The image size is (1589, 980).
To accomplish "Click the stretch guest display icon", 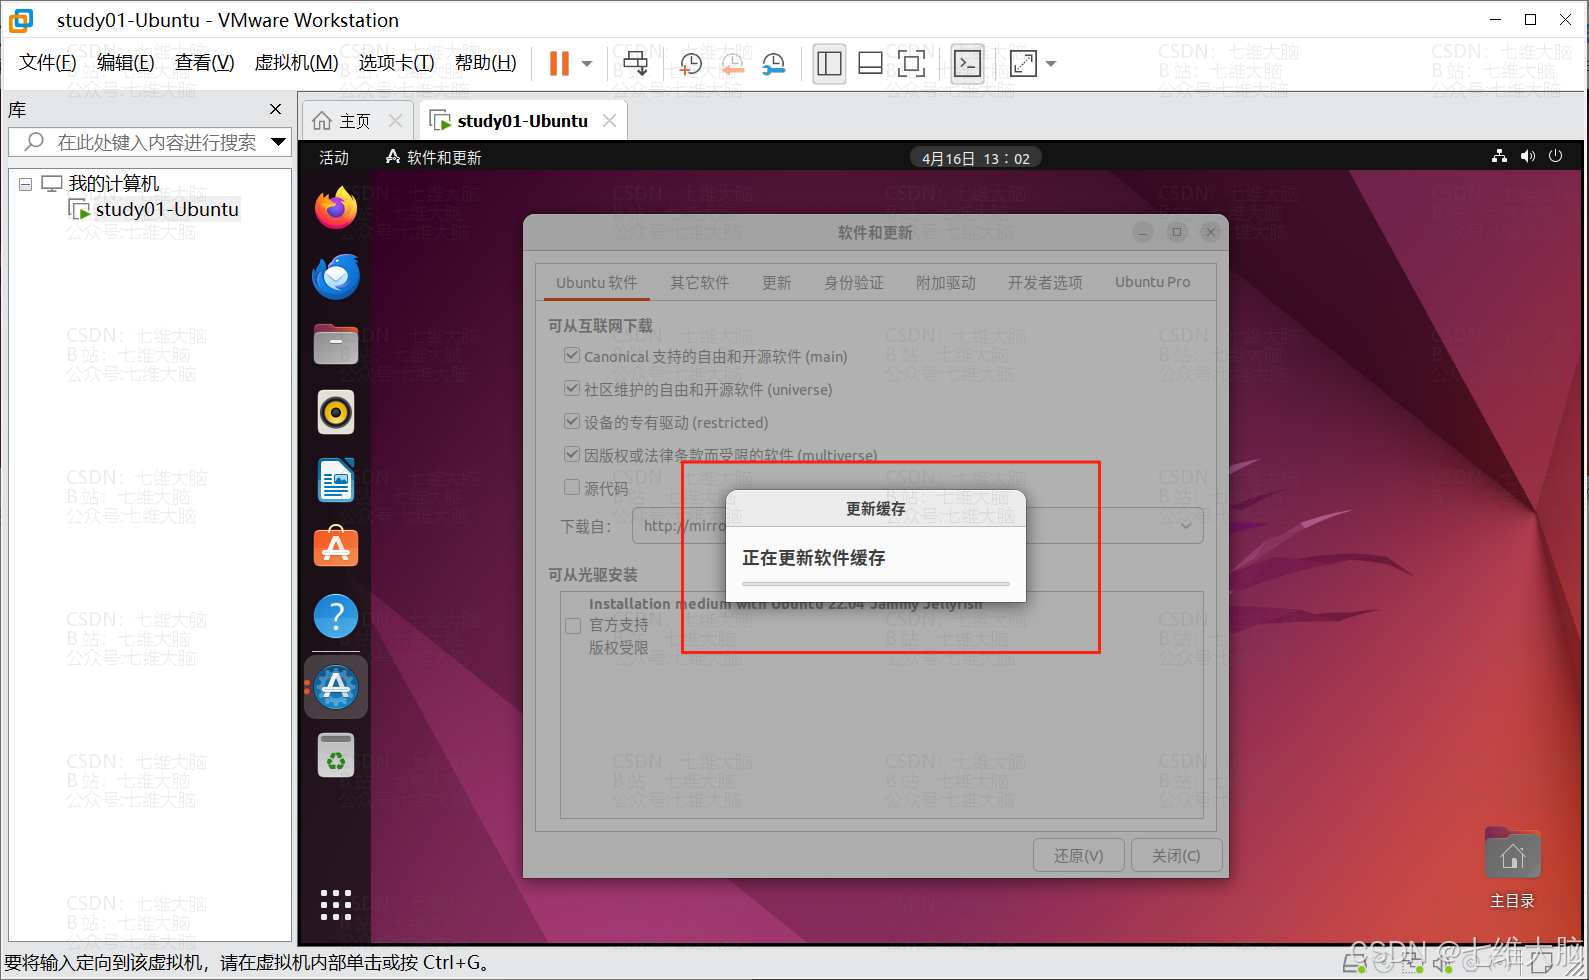I will tap(1023, 64).
